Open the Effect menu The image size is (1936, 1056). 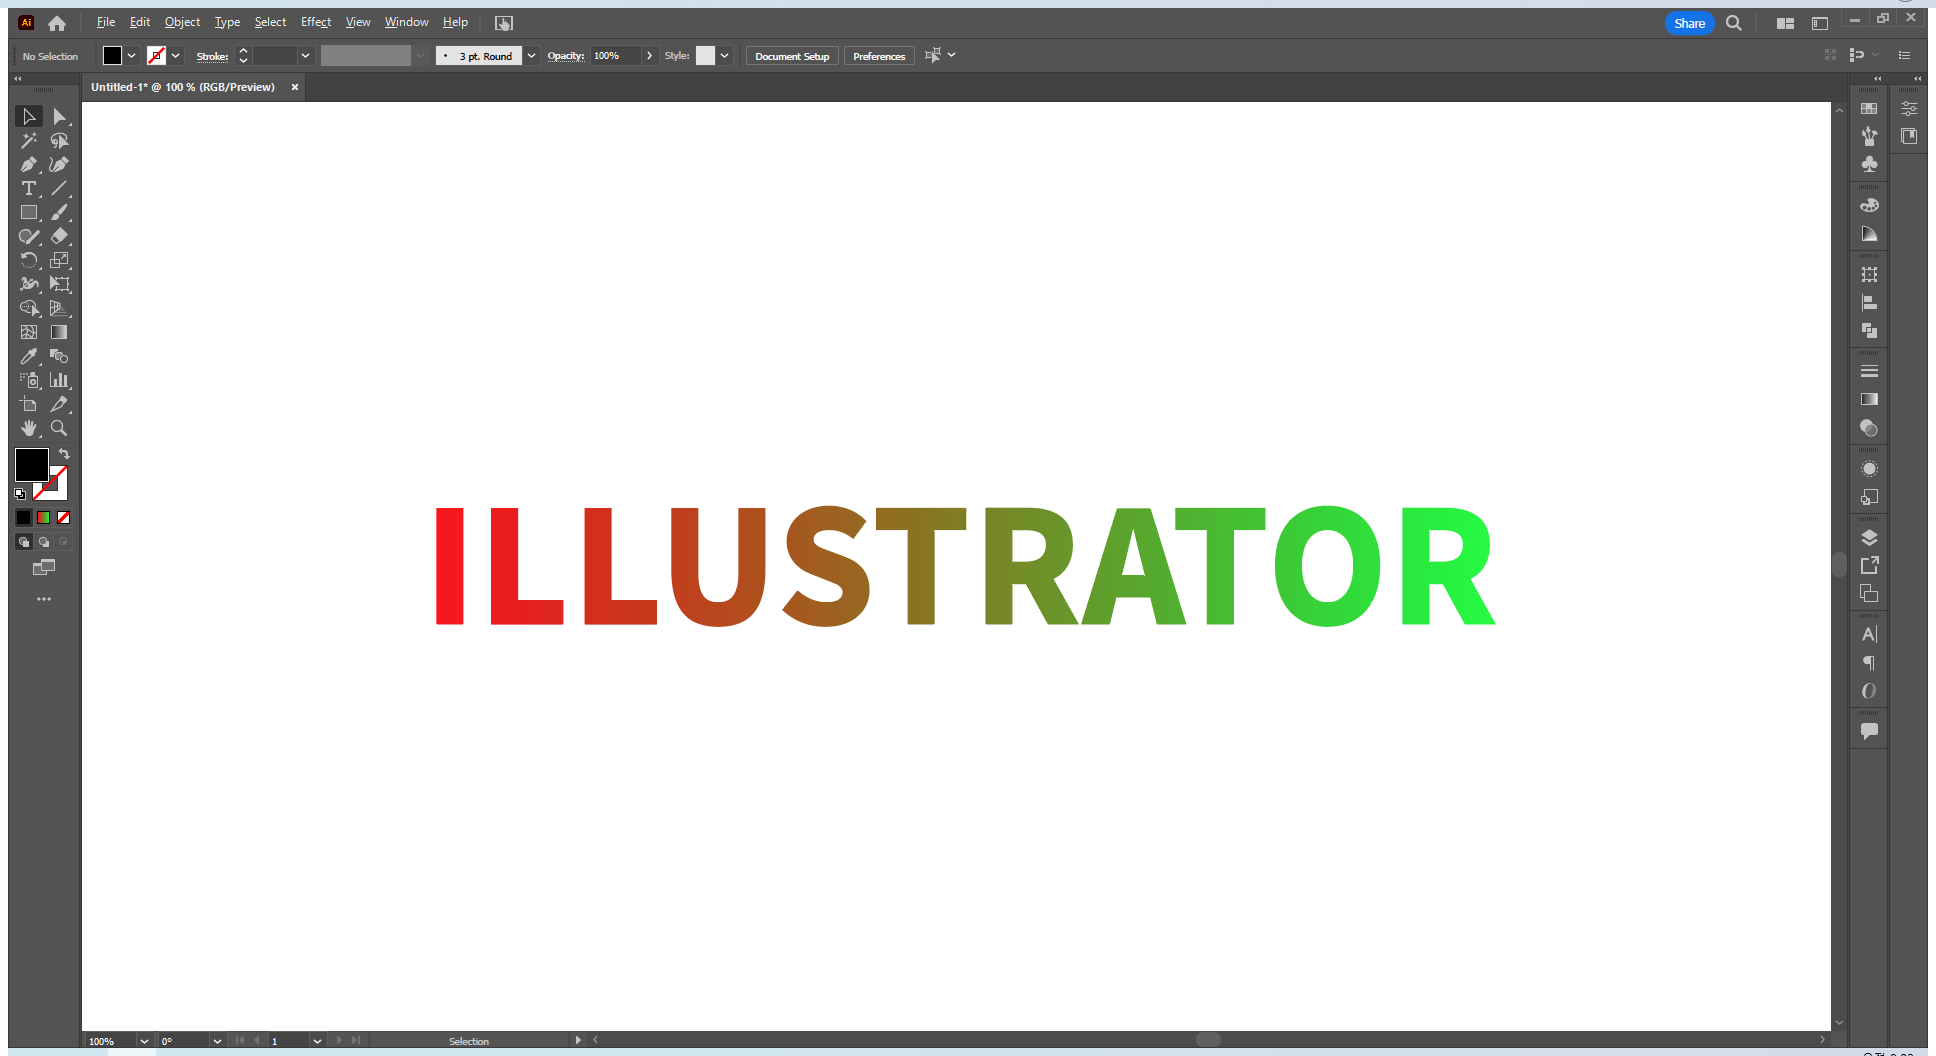point(316,22)
